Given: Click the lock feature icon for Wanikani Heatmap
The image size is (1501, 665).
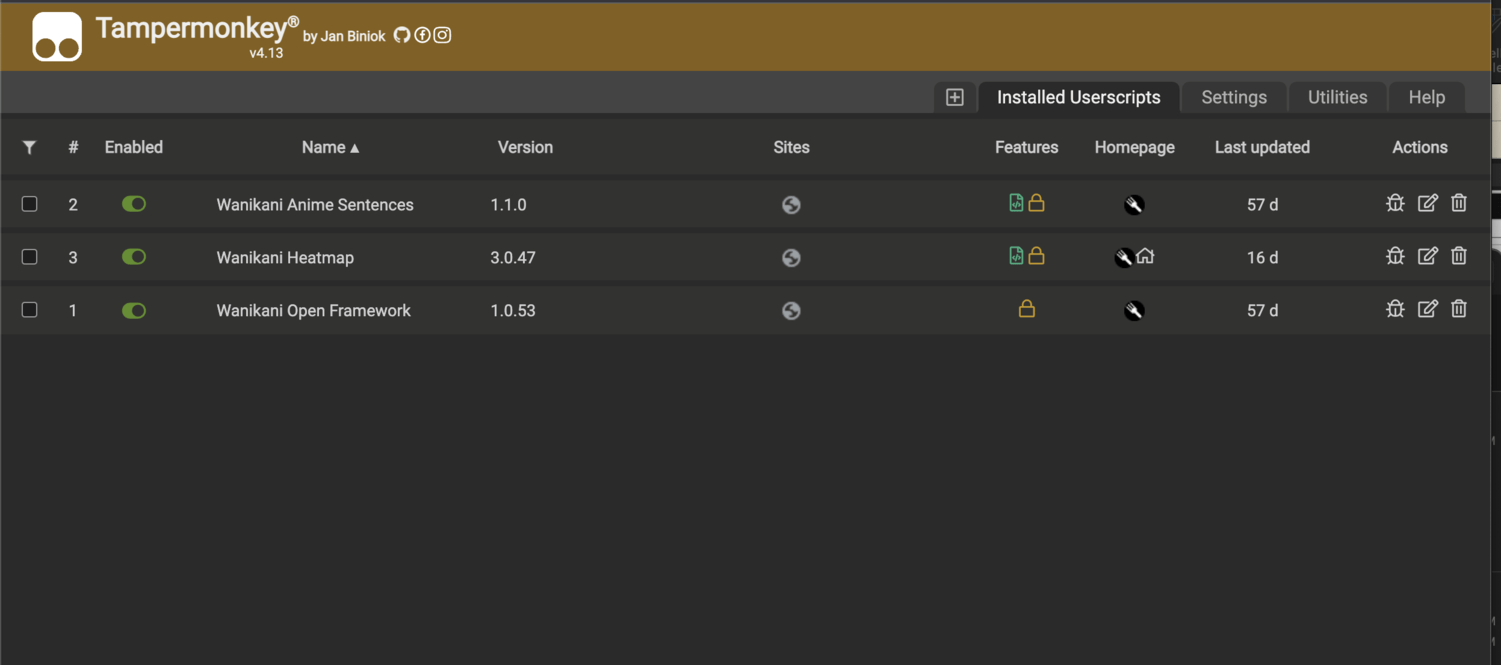Looking at the screenshot, I should [x=1037, y=256].
